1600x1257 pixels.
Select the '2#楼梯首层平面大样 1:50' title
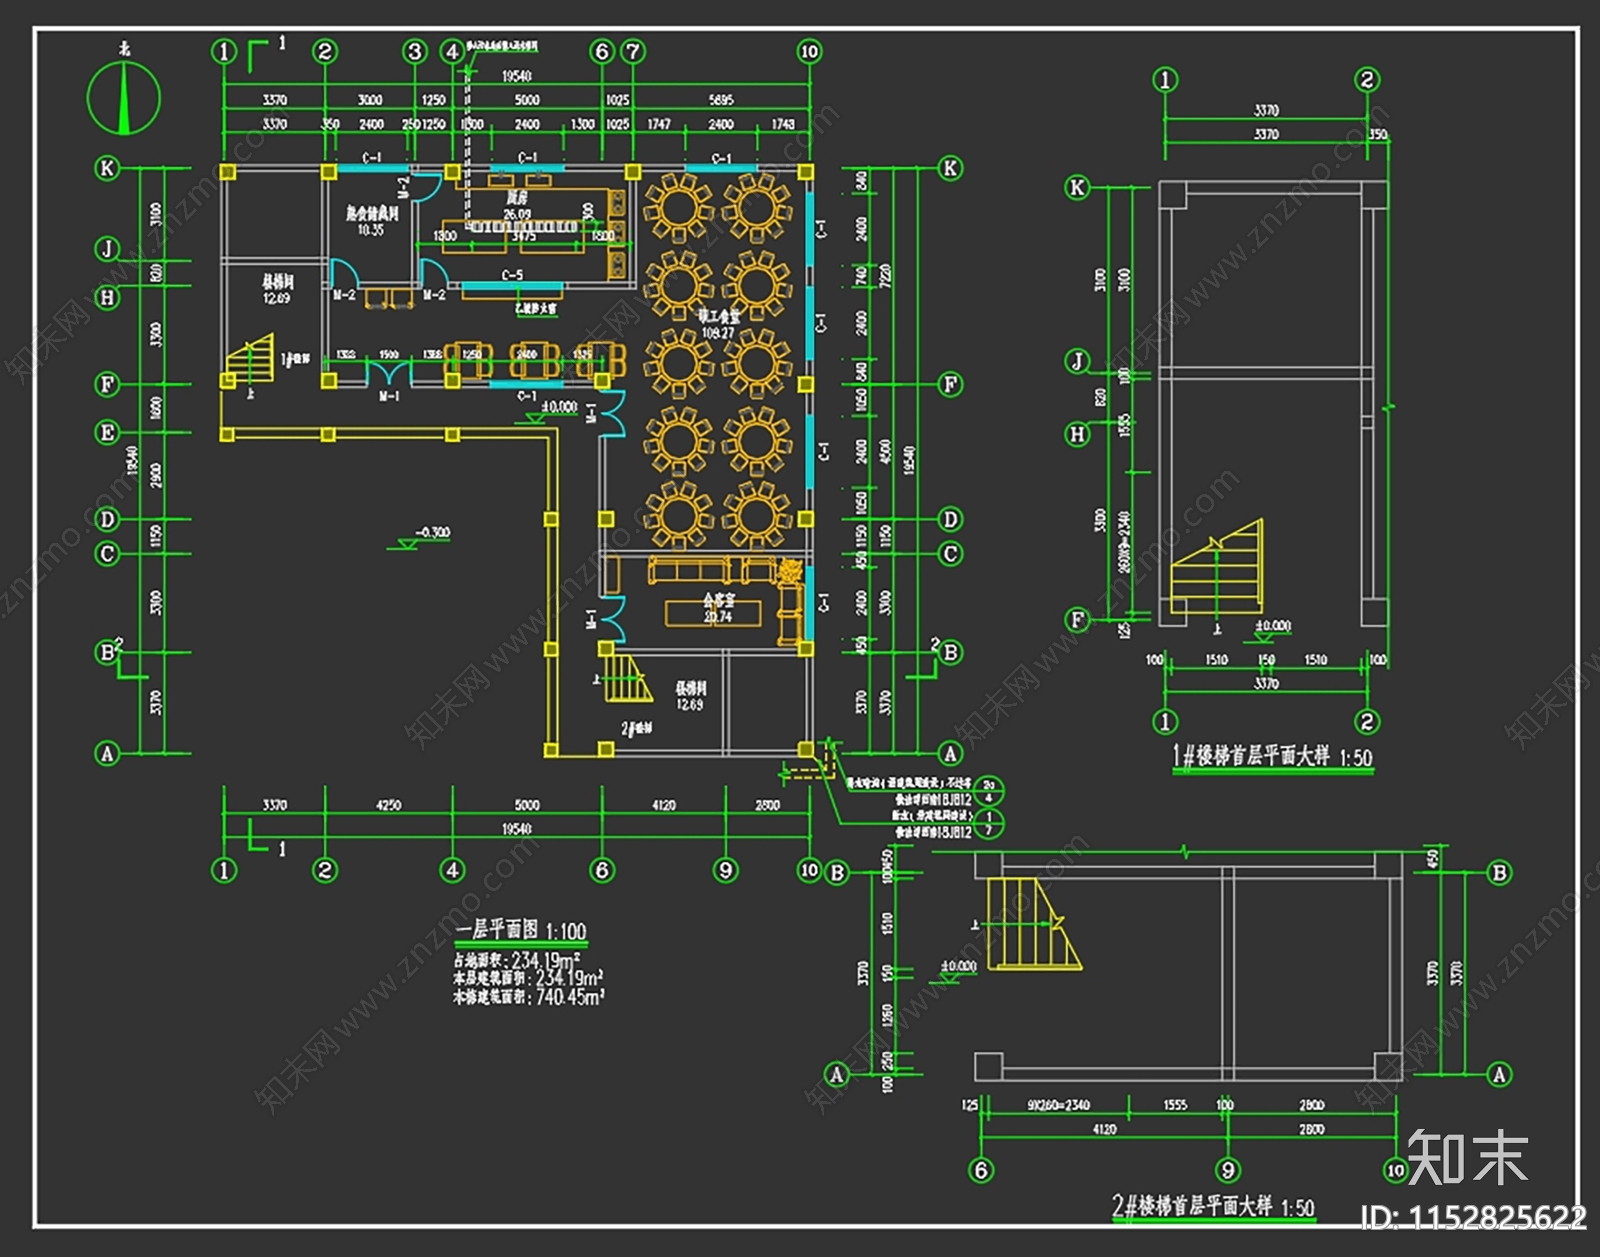[x=1213, y=1206]
